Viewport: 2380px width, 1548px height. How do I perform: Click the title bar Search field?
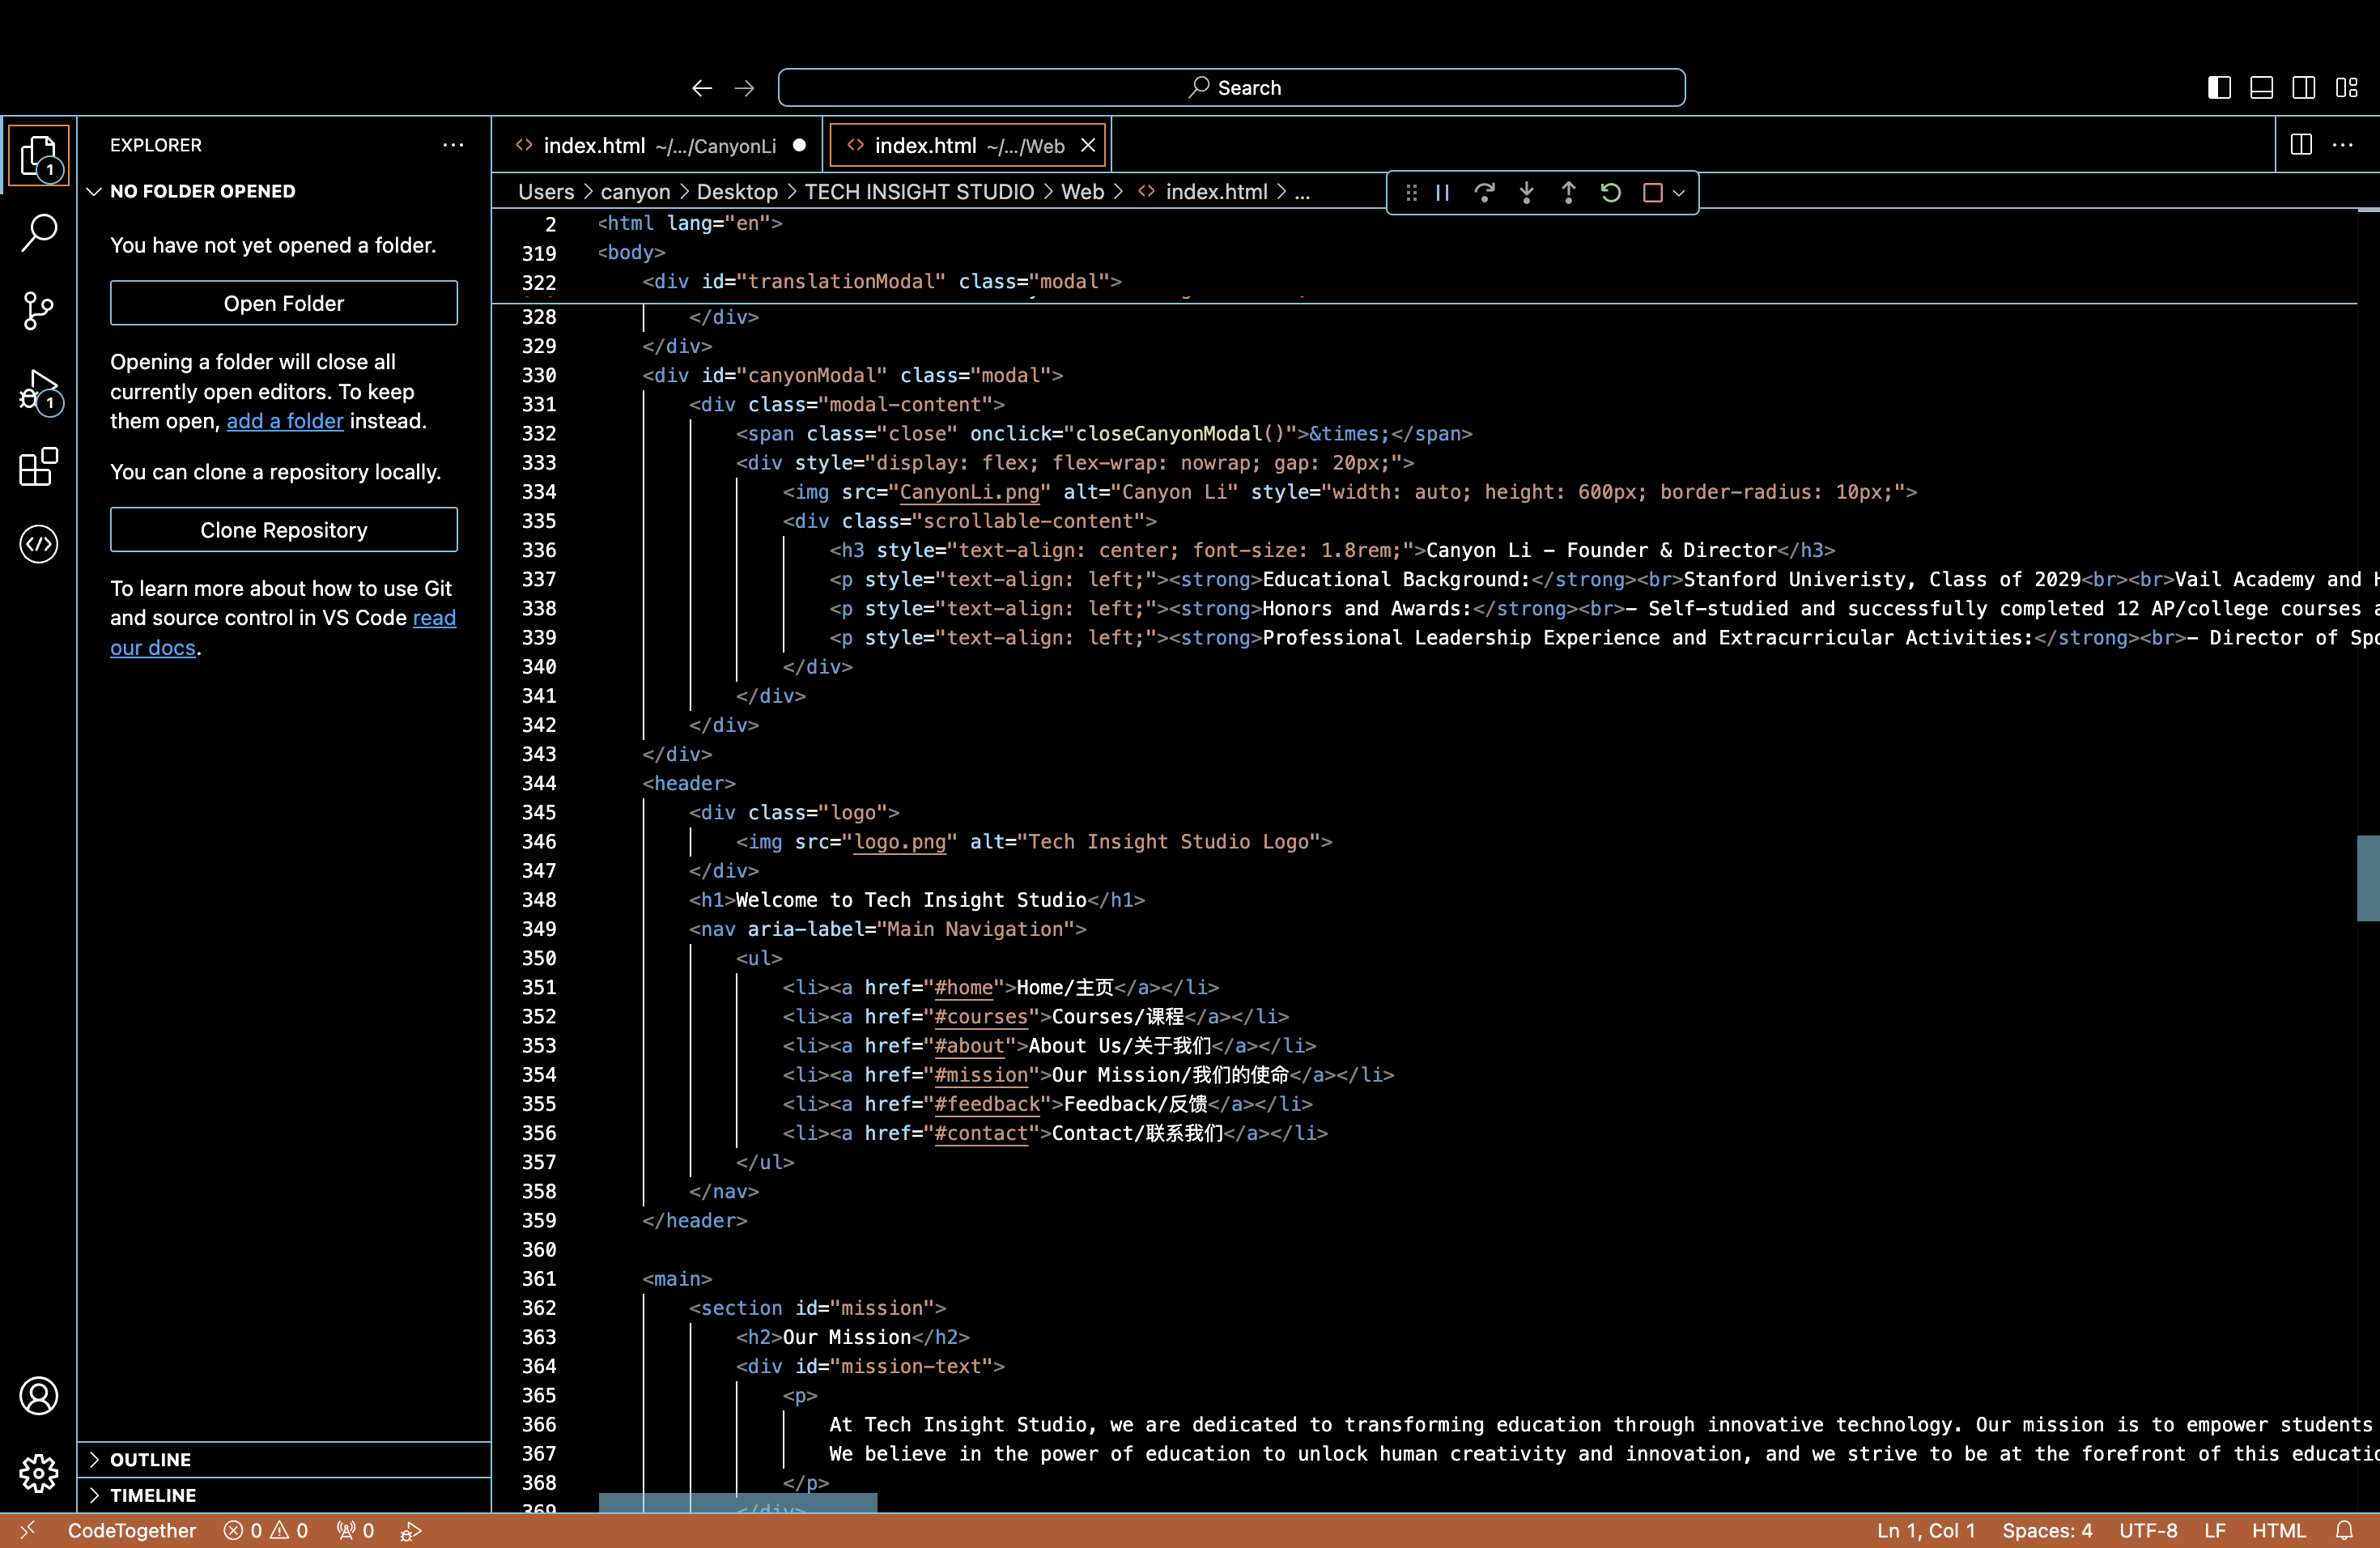point(1231,88)
